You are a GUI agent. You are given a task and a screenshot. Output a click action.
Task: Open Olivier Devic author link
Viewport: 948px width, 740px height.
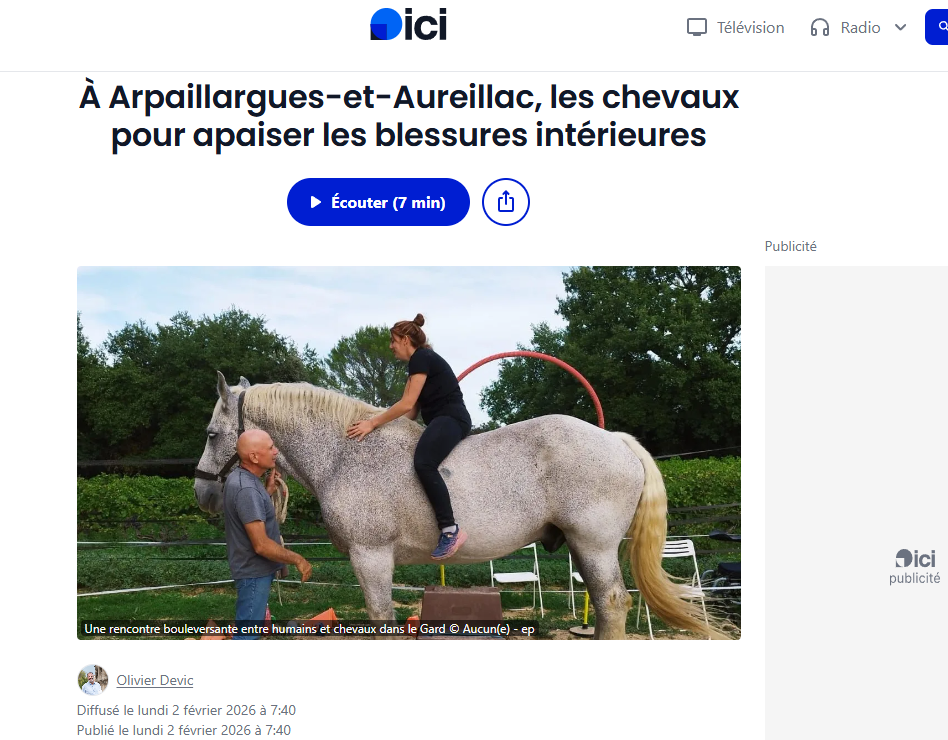(155, 680)
